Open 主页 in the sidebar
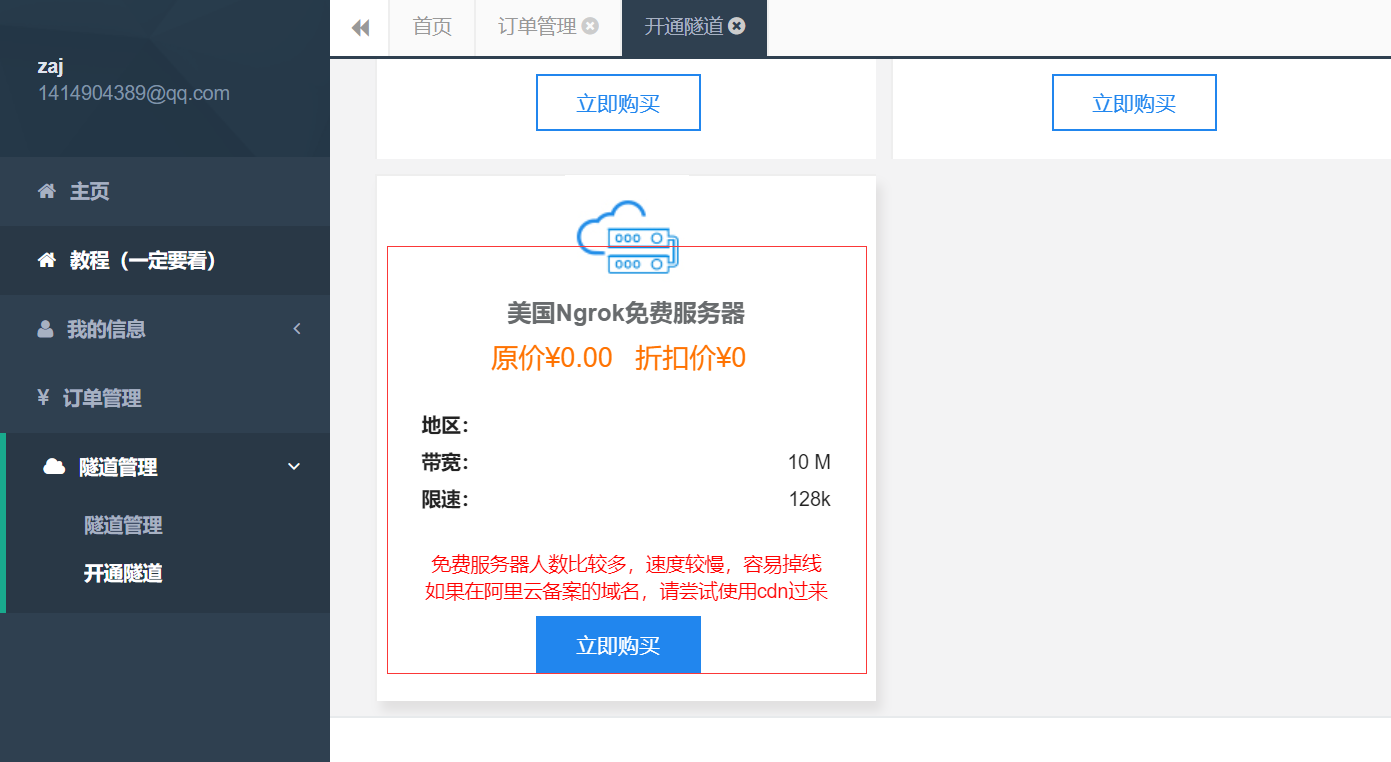This screenshot has width=1391, height=762. coord(165,191)
